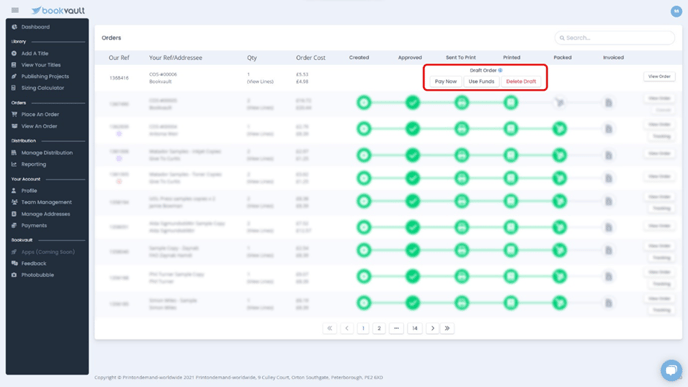
Task: Click the Order Cost column header
Action: pos(311,58)
